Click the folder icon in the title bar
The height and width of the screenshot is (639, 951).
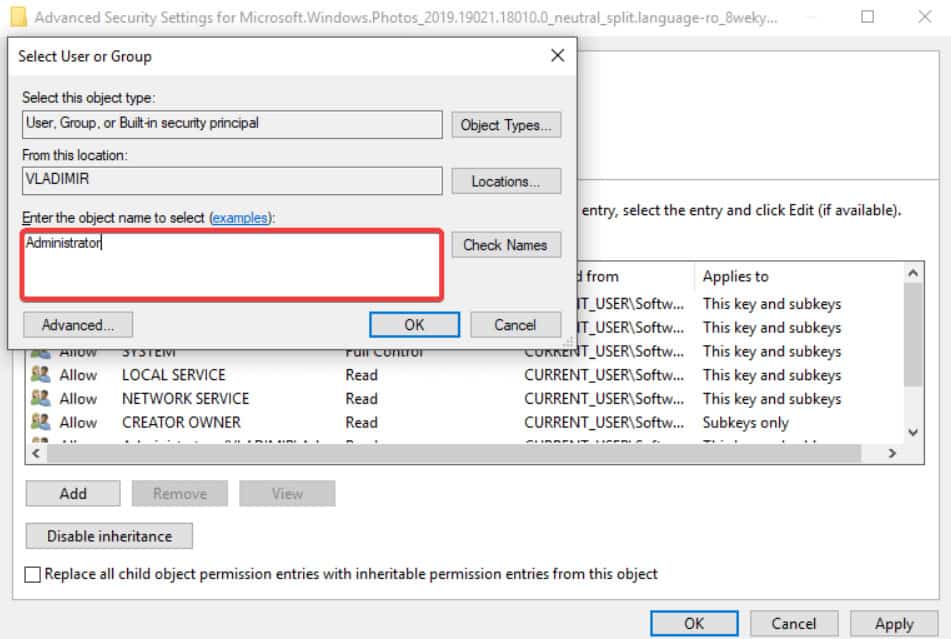pos(18,18)
